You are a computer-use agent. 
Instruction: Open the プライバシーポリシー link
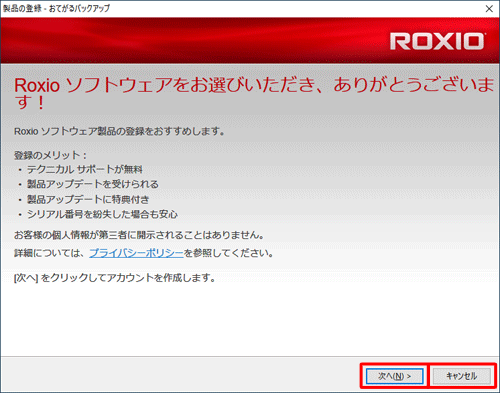pyautogui.click(x=136, y=253)
